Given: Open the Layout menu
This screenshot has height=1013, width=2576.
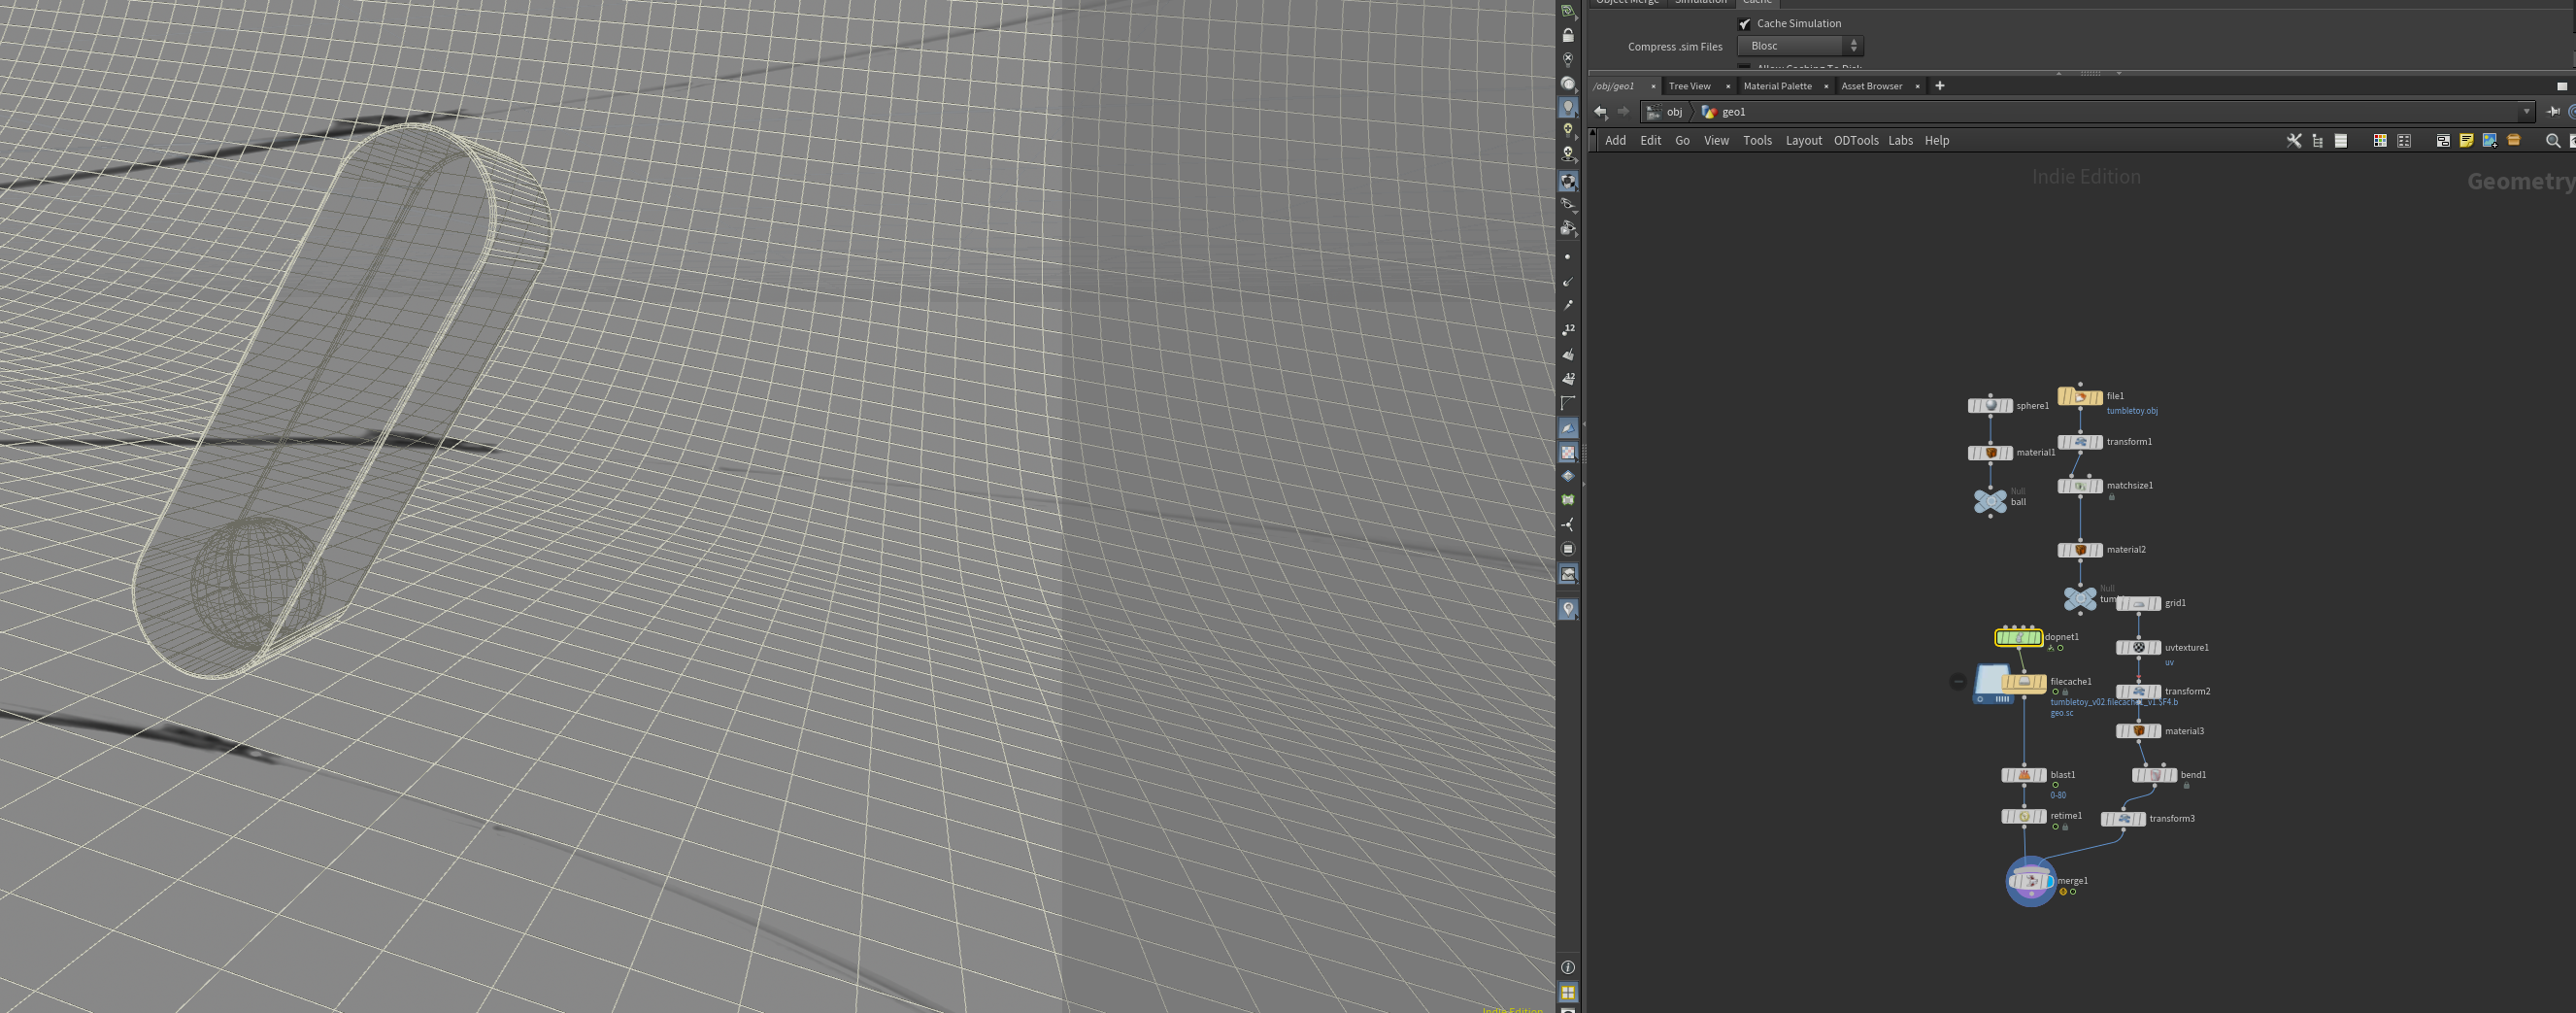Looking at the screenshot, I should tap(1804, 141).
